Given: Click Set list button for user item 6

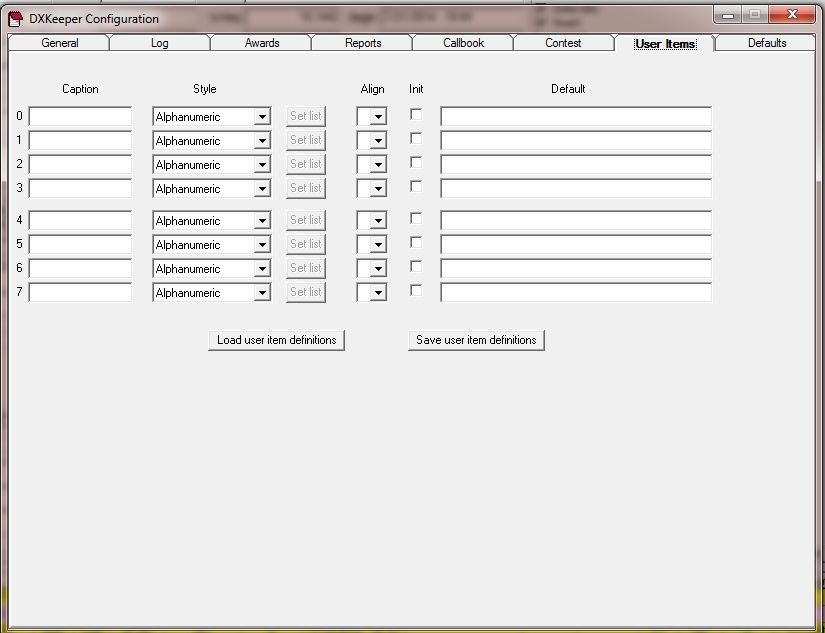Looking at the screenshot, I should tap(306, 269).
